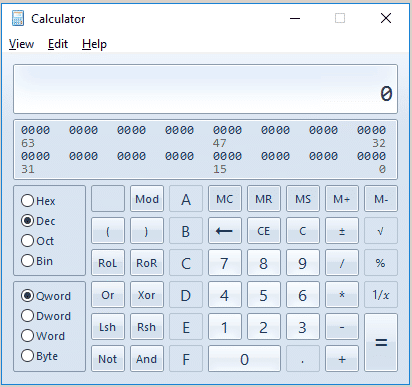This screenshot has width=412, height=387.
Task: Click the RoL rotate left button
Action: pos(108,263)
